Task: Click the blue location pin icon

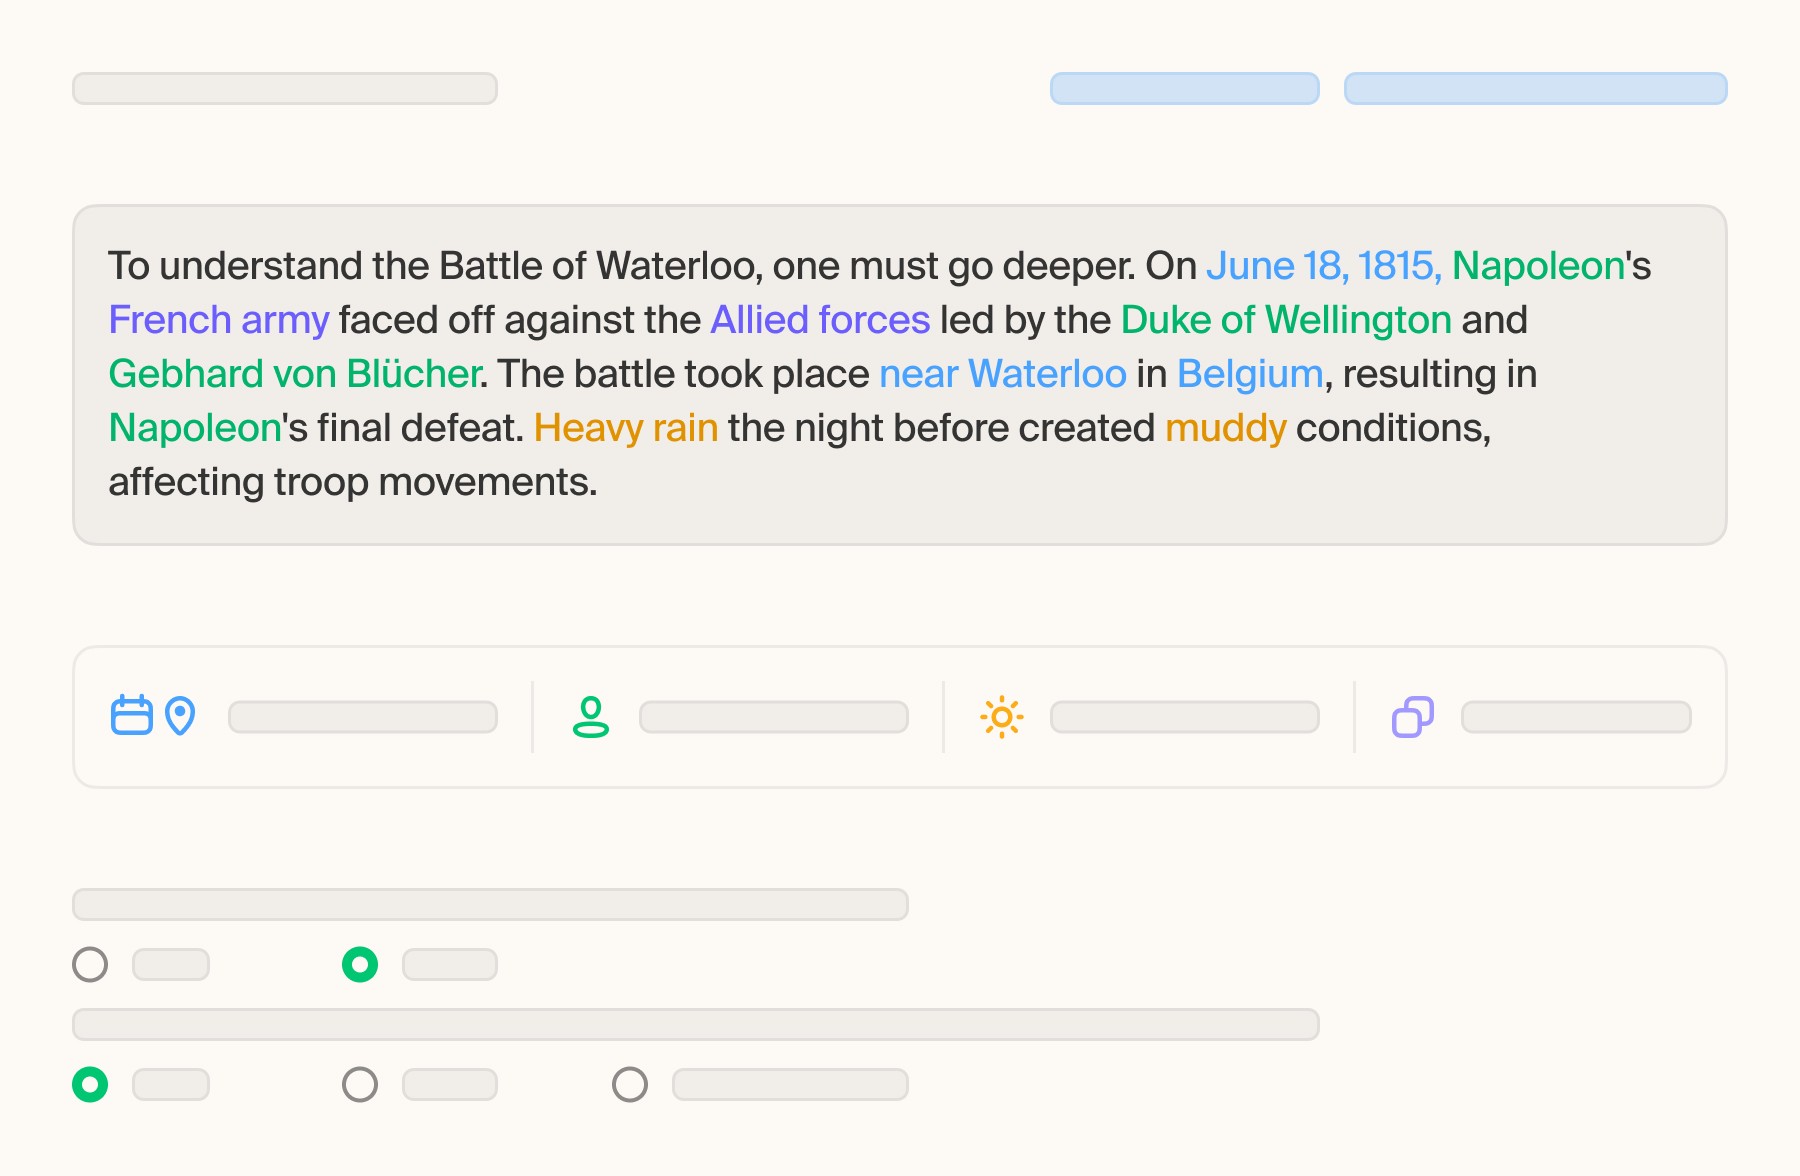Action: click(x=180, y=716)
